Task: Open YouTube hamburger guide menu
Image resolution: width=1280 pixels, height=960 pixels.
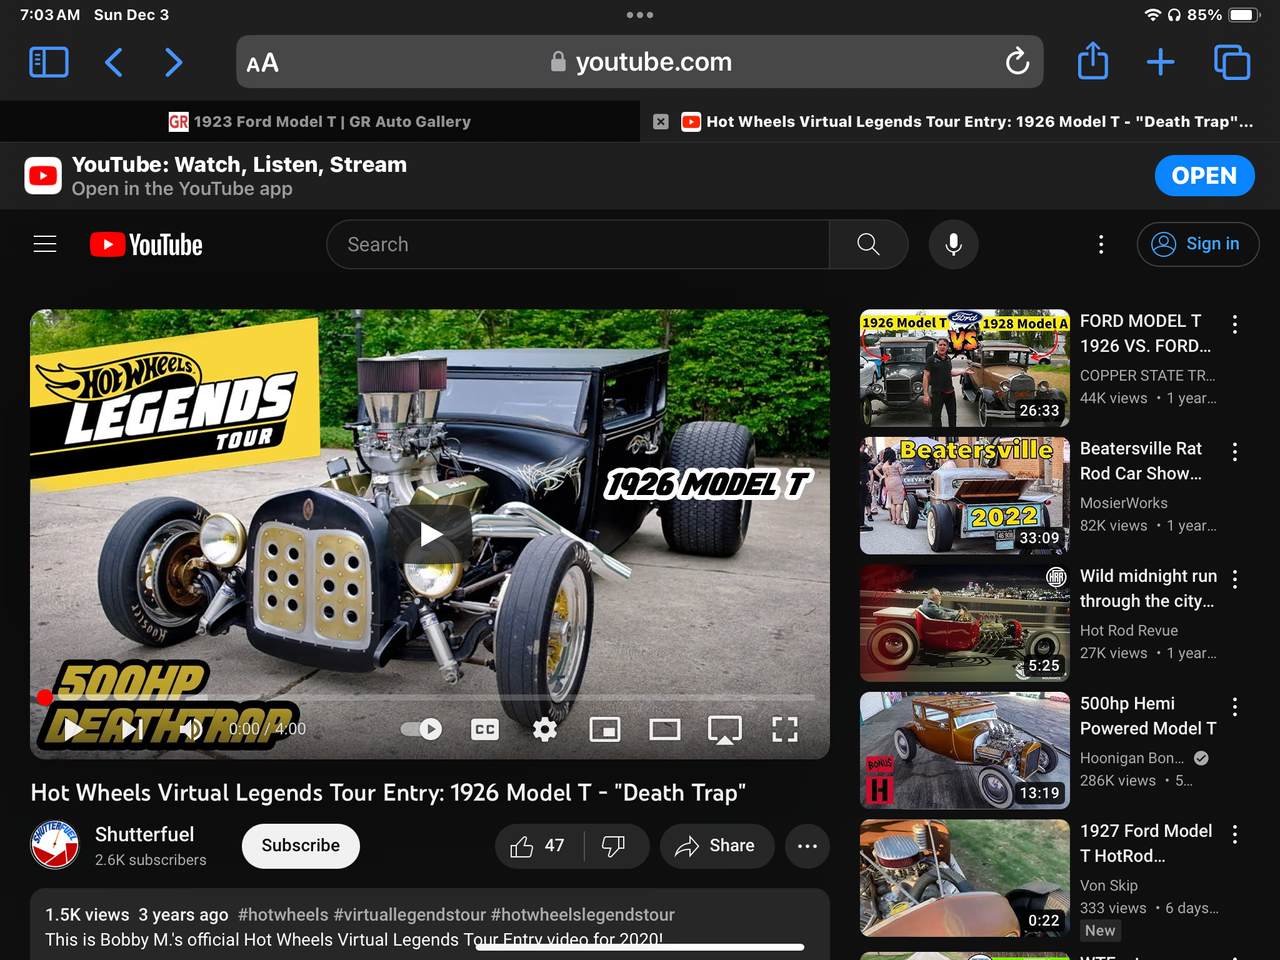Action: click(x=45, y=244)
